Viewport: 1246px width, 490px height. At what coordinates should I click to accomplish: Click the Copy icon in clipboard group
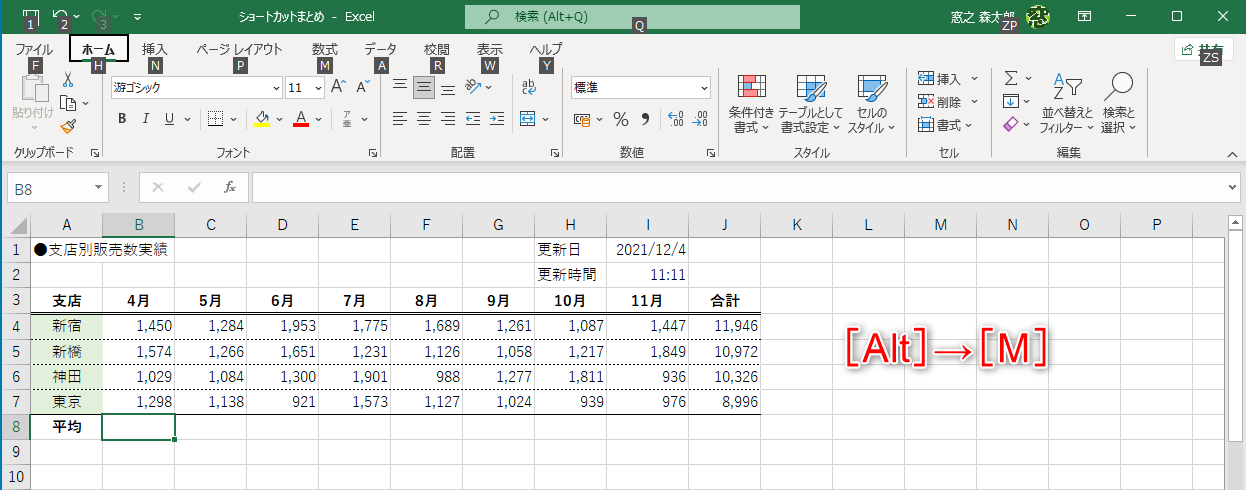(67, 103)
